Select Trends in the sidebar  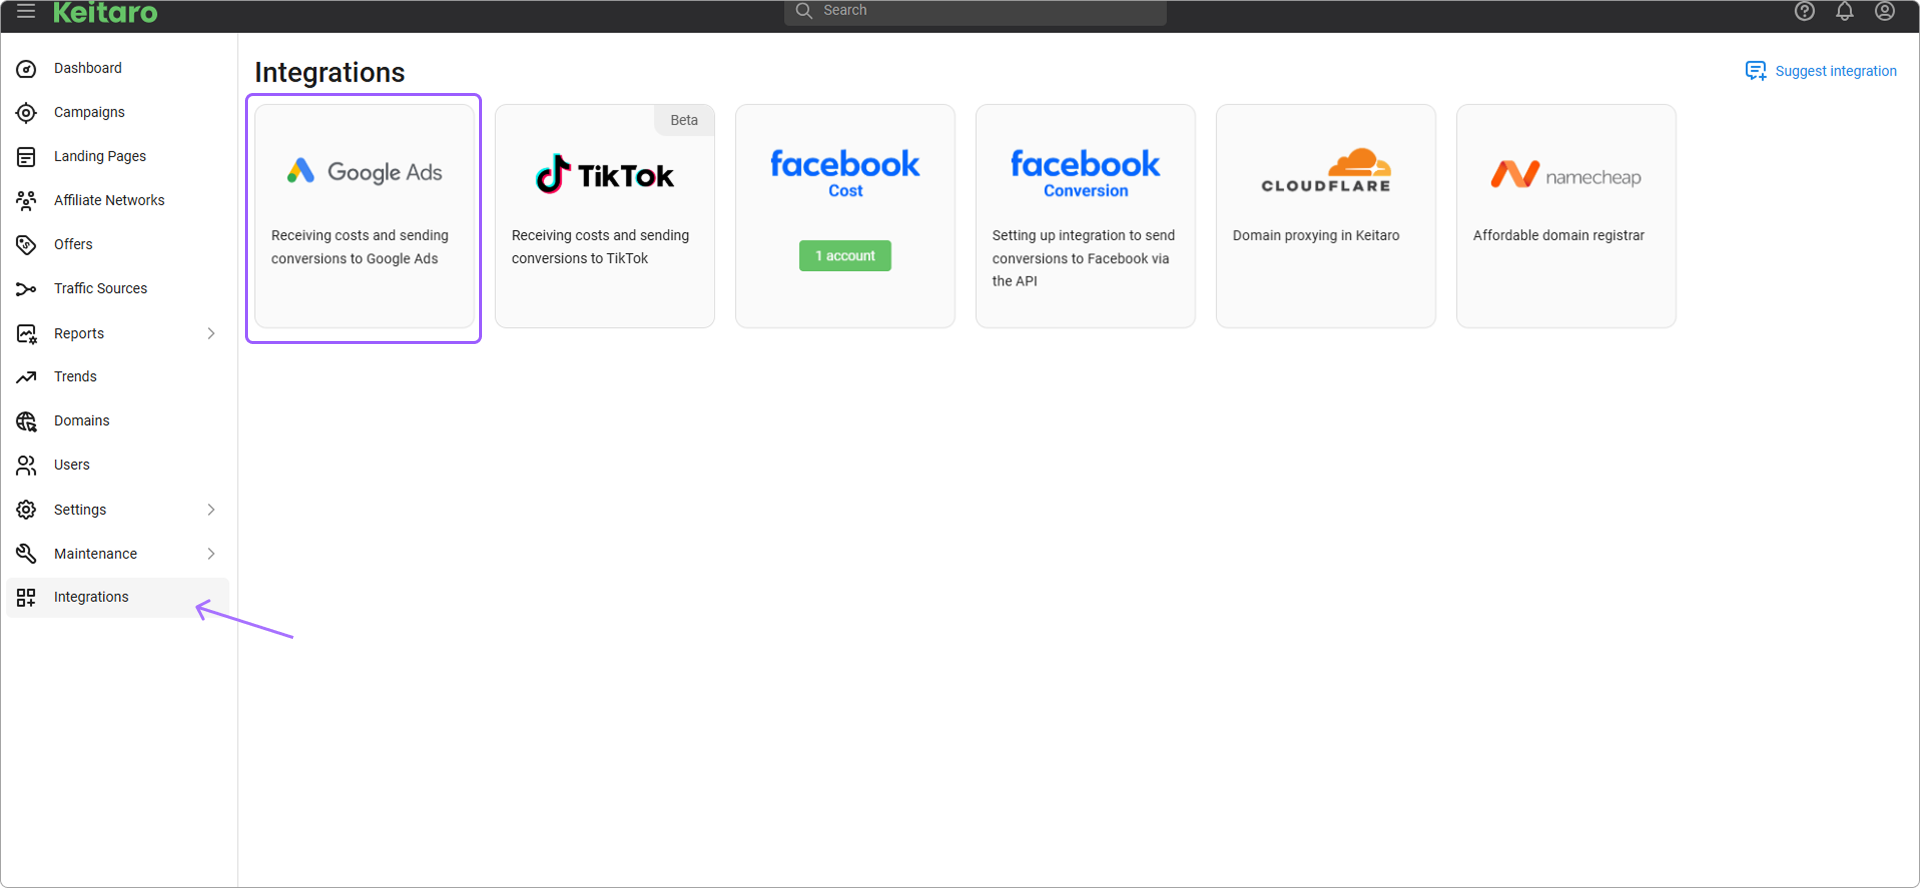coord(75,377)
